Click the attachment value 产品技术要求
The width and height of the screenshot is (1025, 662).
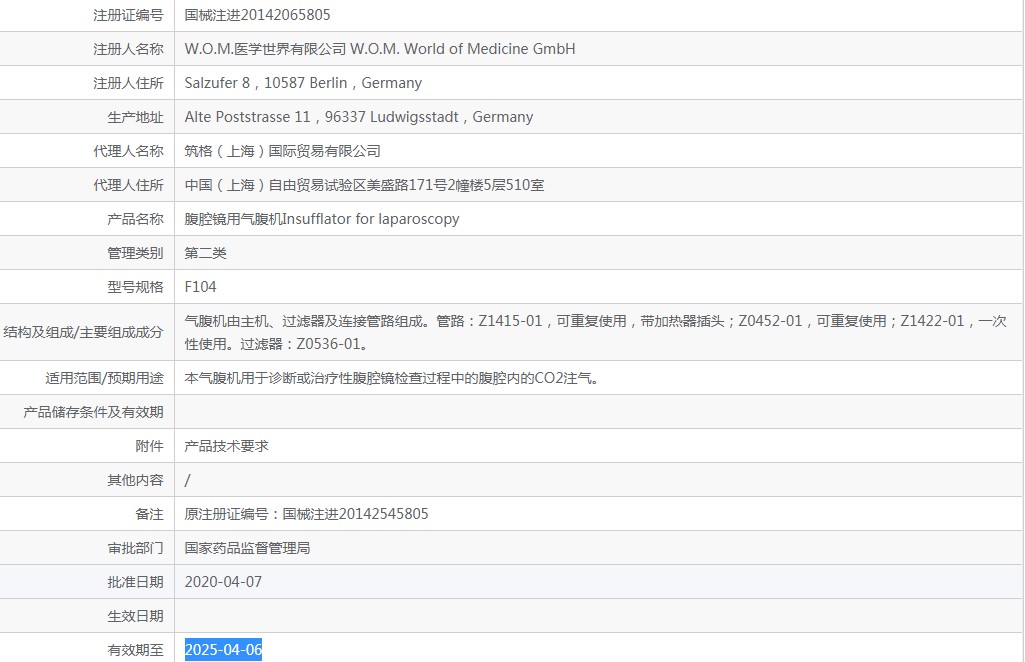click(226, 446)
